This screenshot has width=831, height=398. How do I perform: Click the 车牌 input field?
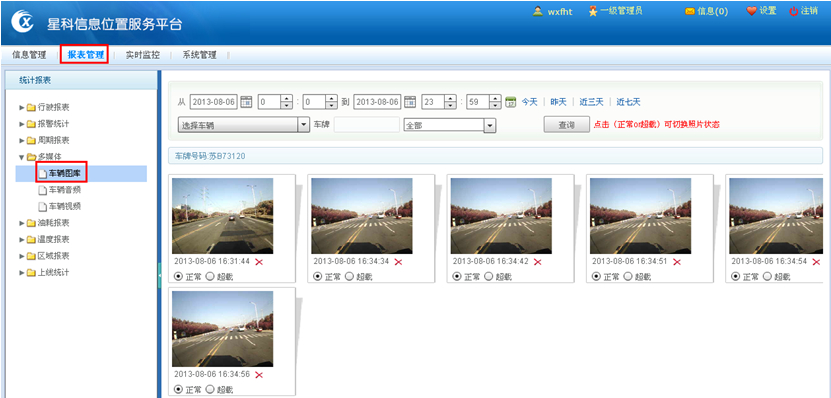point(367,125)
